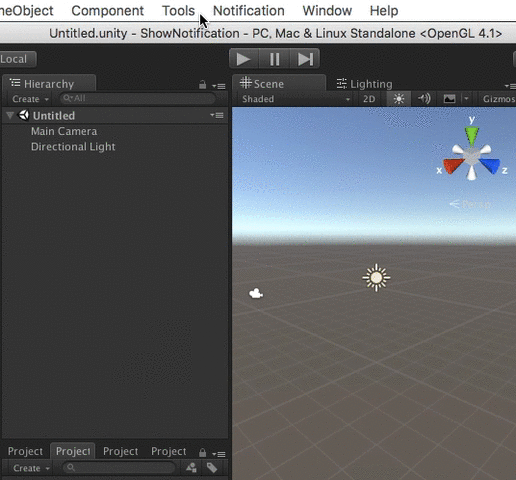Click green Y axis cone on gizmo
Image resolution: width=516 pixels, height=480 pixels.
472,135
